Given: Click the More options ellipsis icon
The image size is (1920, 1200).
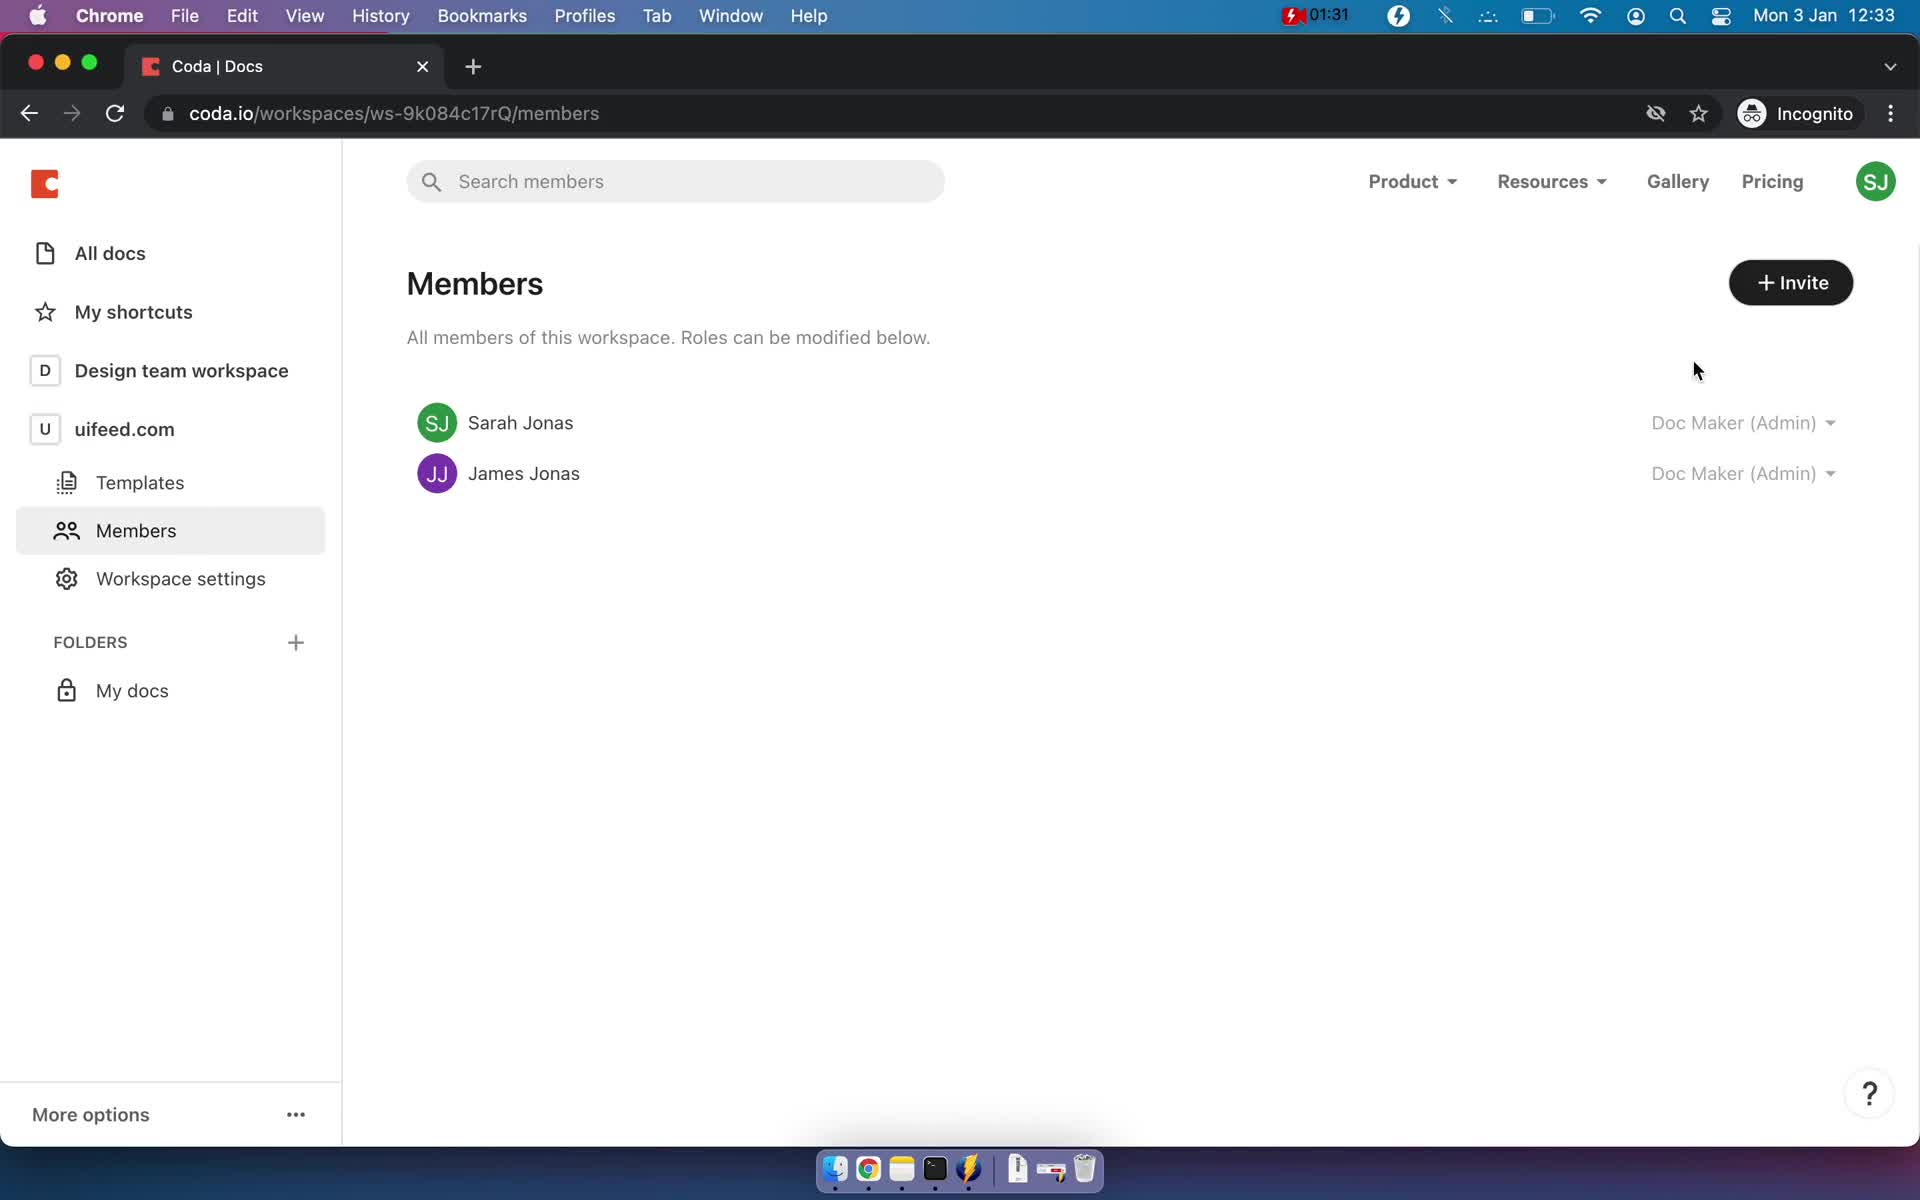Looking at the screenshot, I should (x=296, y=1115).
